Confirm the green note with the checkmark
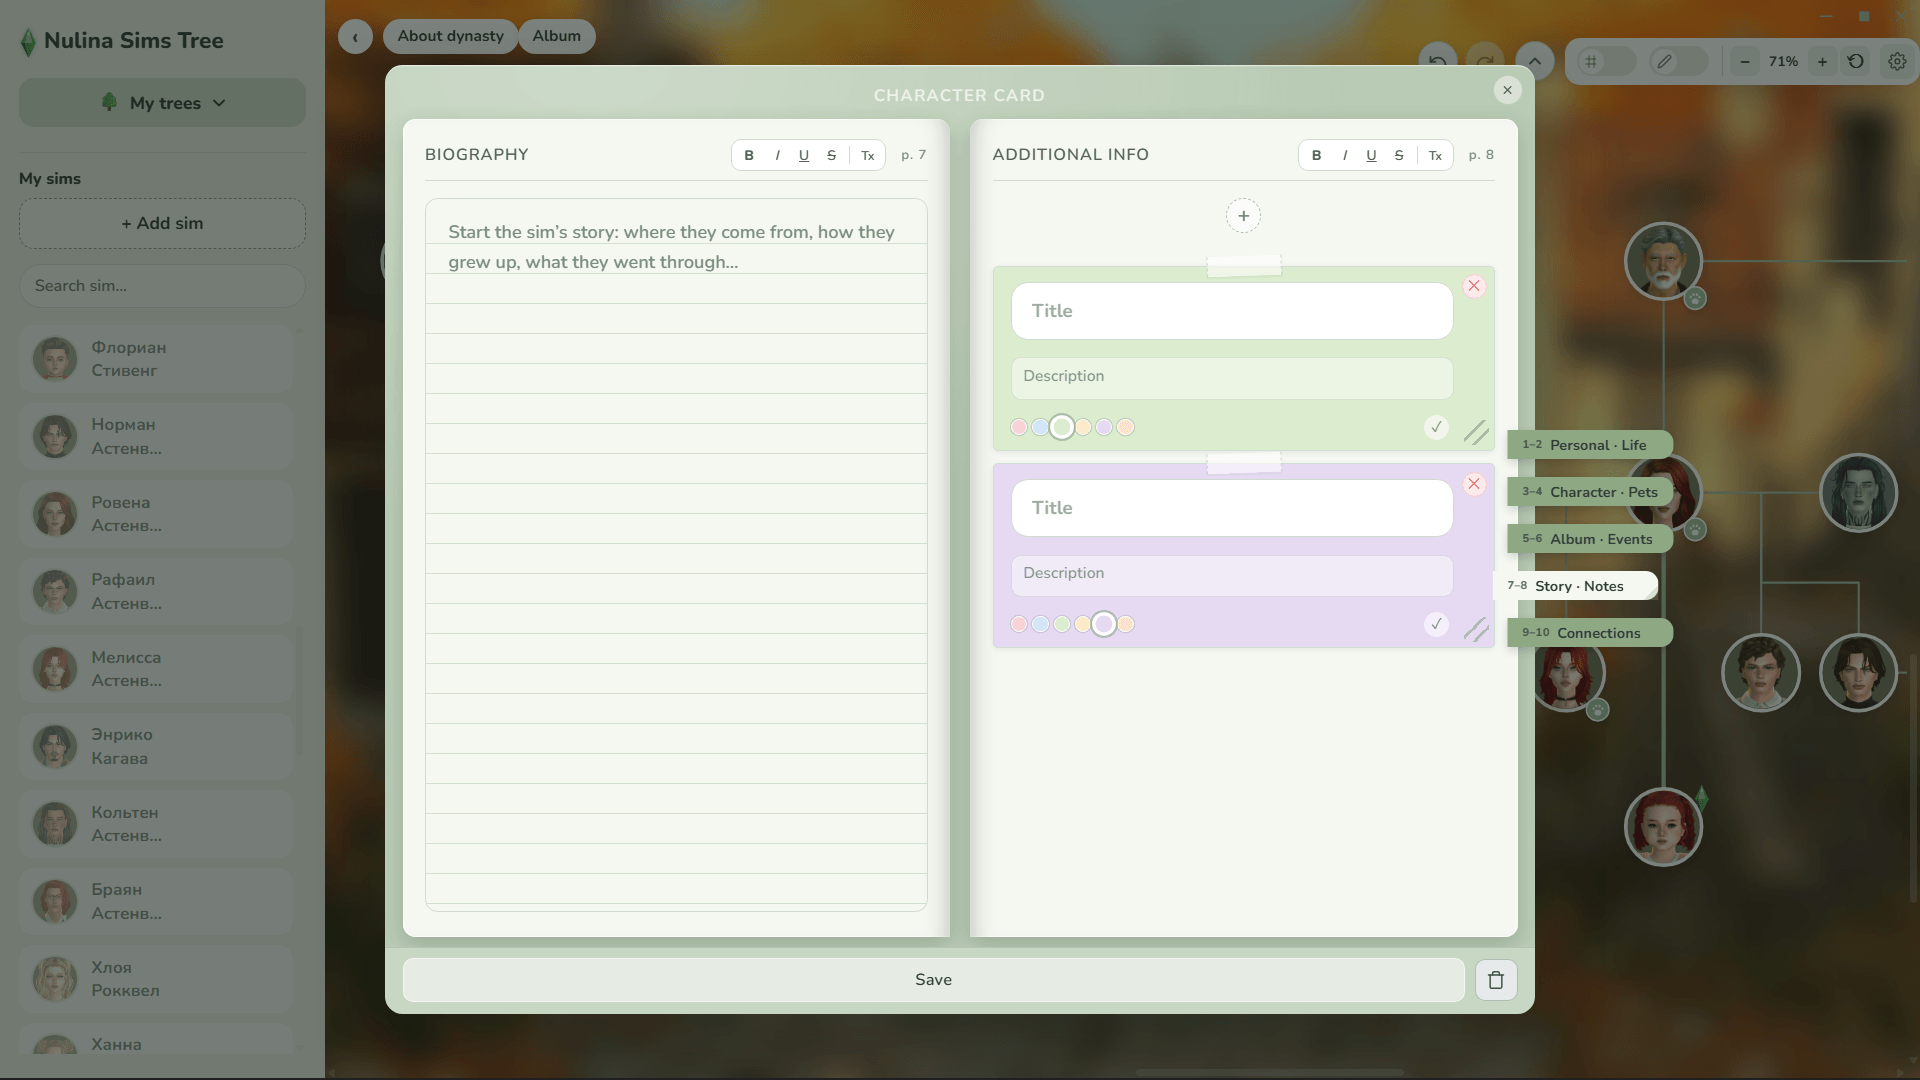 [x=1436, y=427]
